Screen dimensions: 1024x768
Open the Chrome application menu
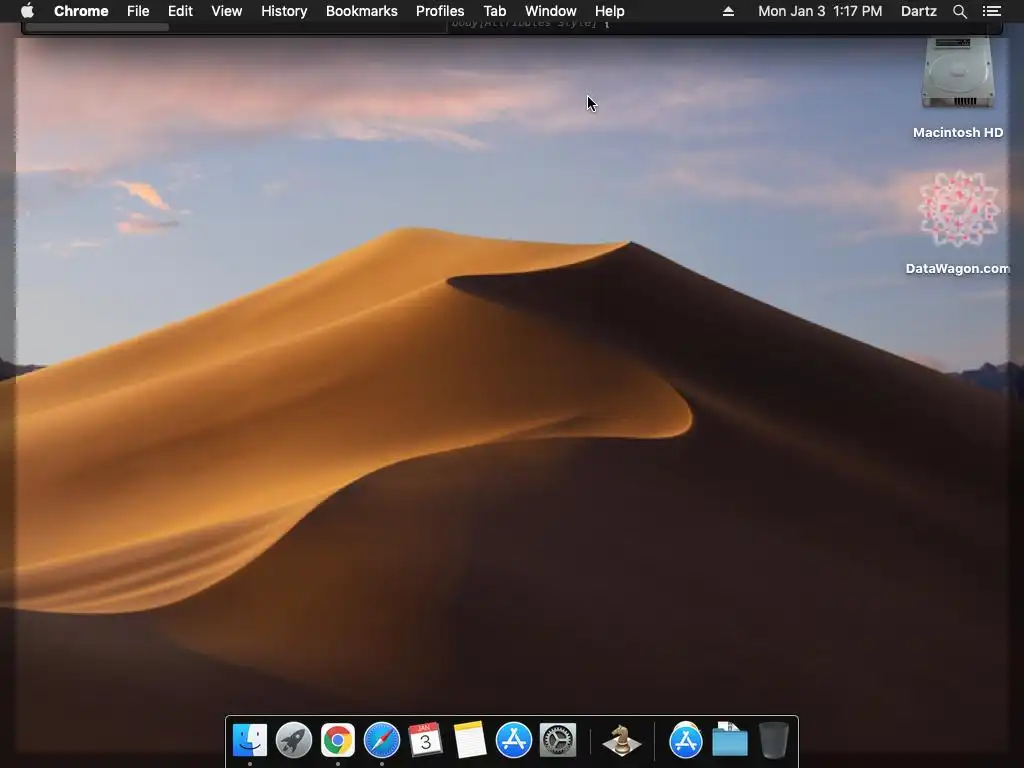(x=81, y=11)
